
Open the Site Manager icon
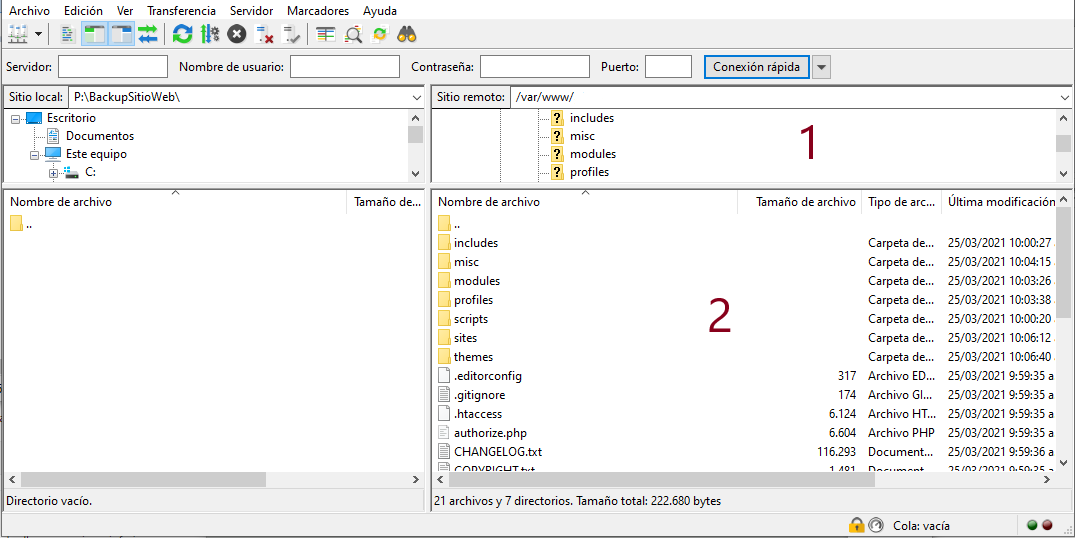tap(18, 34)
